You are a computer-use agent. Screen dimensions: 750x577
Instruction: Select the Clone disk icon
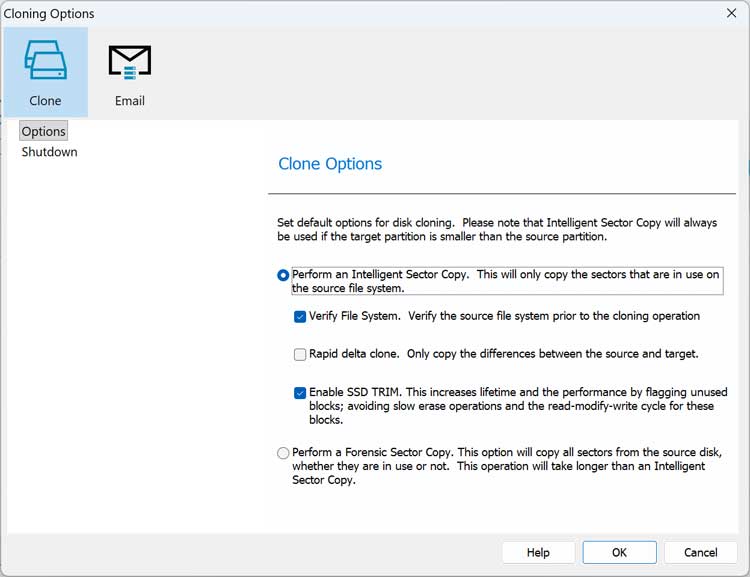45,61
